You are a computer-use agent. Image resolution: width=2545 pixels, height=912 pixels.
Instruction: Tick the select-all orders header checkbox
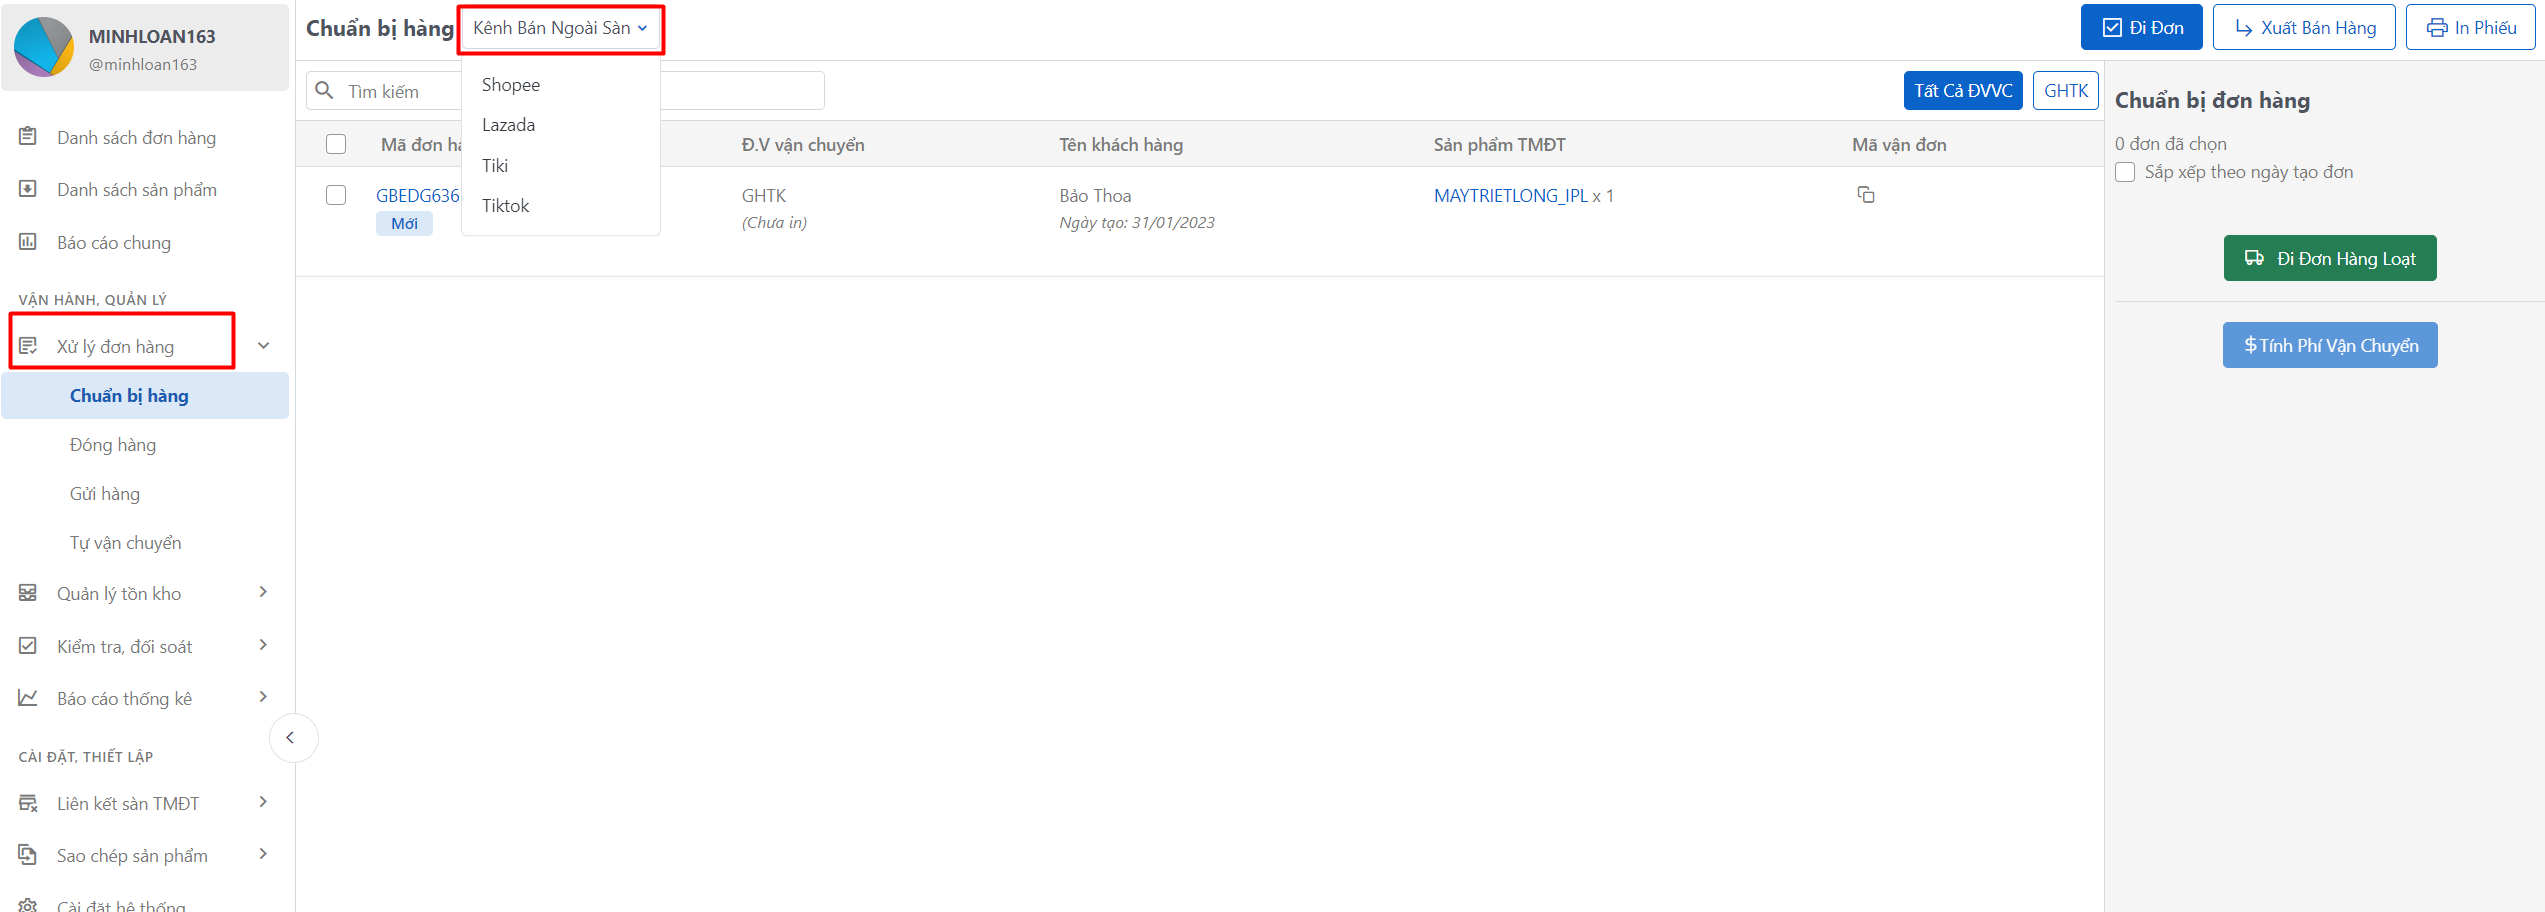[336, 145]
